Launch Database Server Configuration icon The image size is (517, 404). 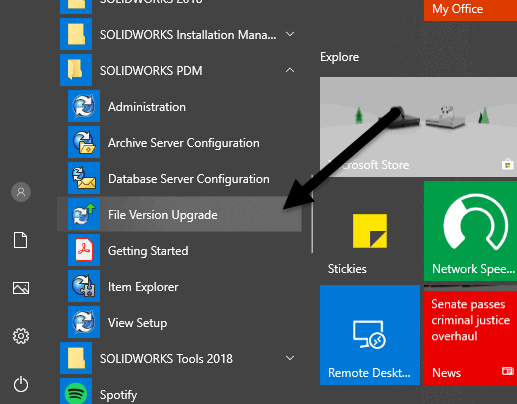(84, 178)
